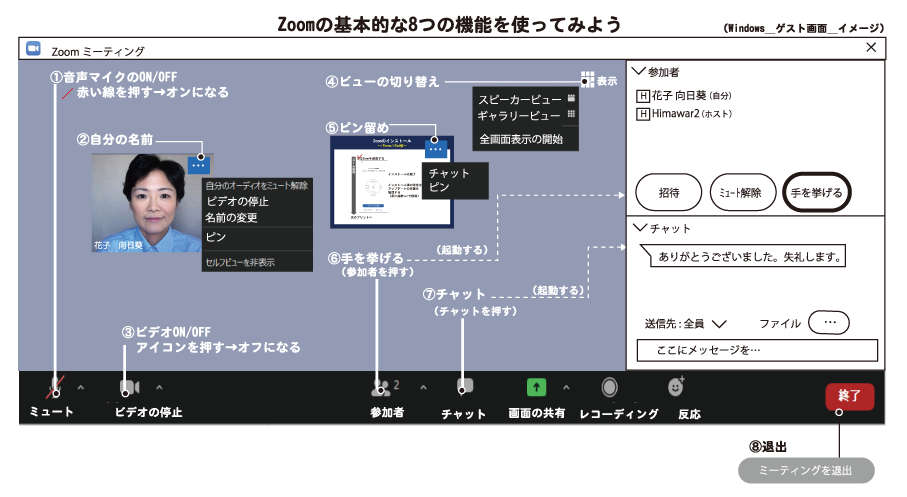Viewport: 907px width, 497px height.
Task: Click the 招待 invite button
Action: pyautogui.click(x=668, y=191)
